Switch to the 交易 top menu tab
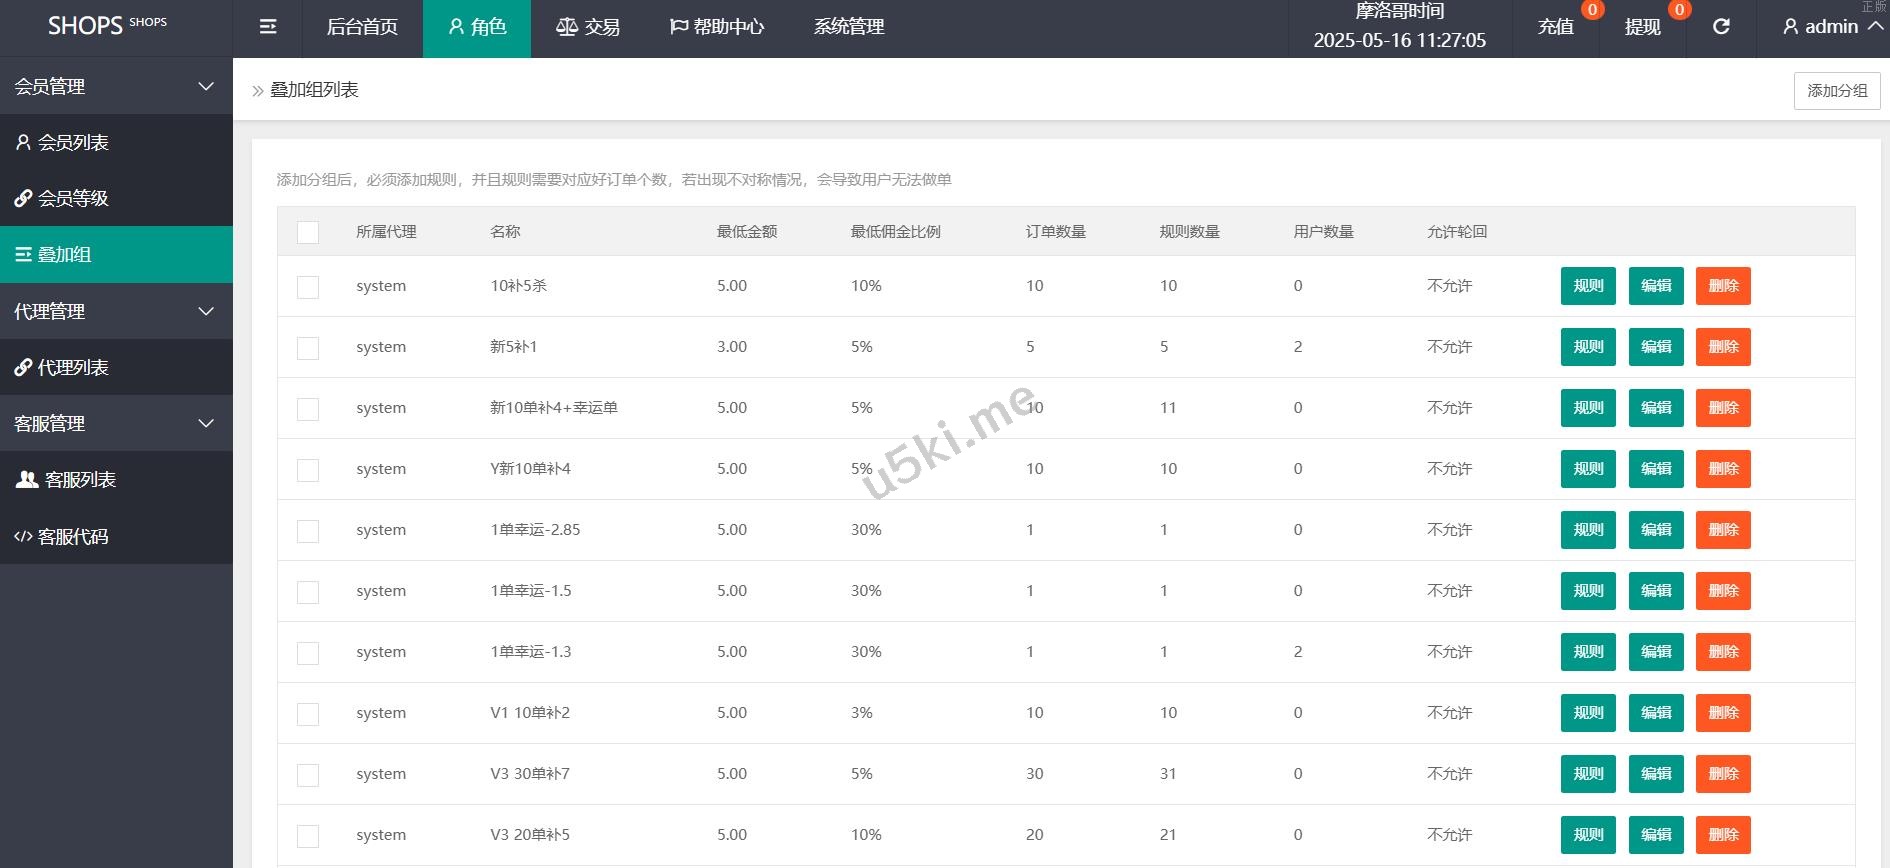 pyautogui.click(x=588, y=27)
